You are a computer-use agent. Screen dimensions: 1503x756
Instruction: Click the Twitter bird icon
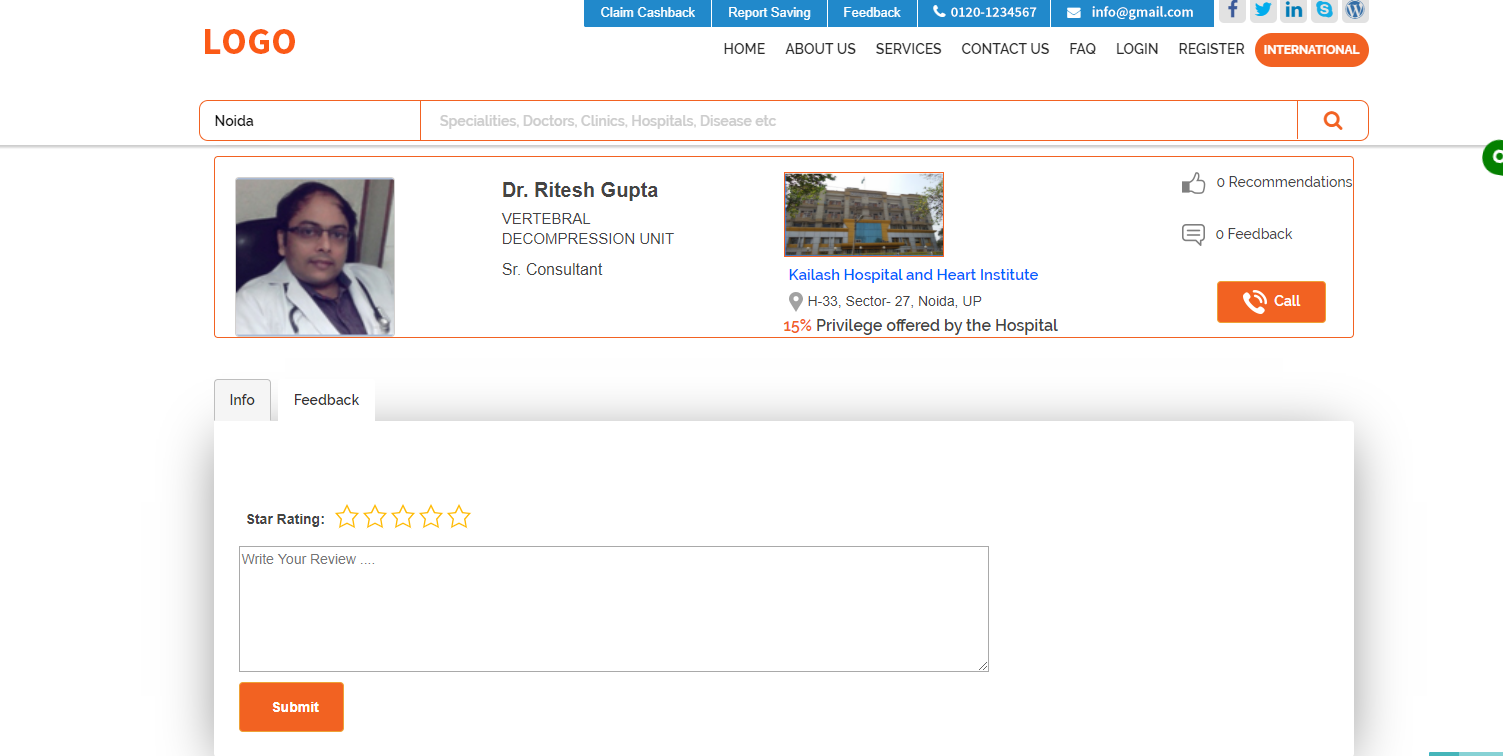tap(1263, 11)
